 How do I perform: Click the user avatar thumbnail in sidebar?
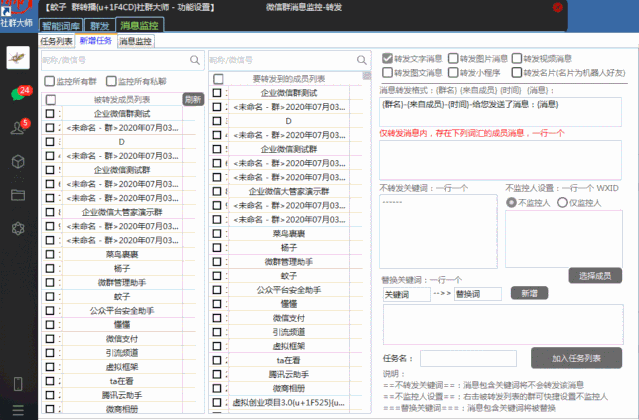(x=18, y=57)
